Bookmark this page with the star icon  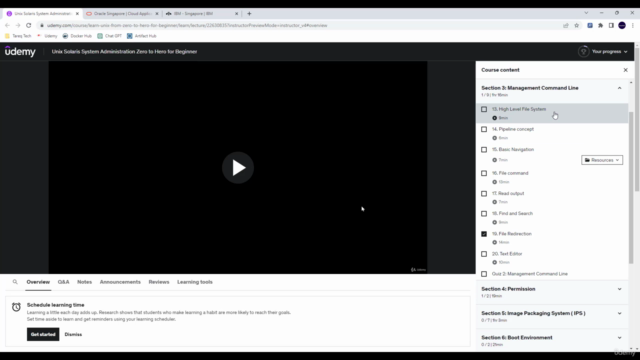click(576, 25)
